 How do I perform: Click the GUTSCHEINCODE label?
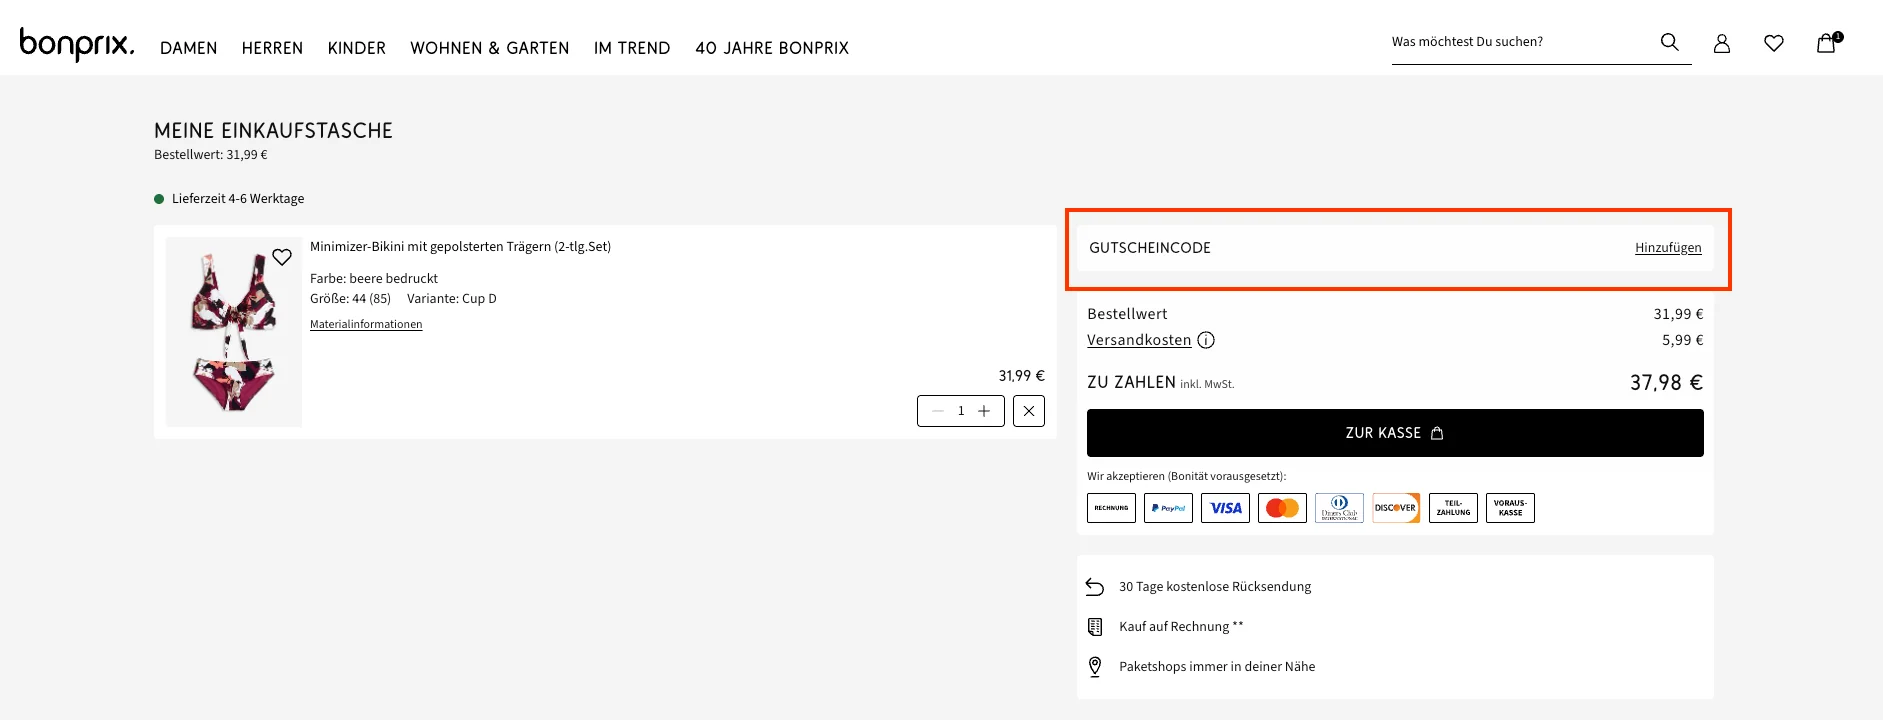1150,248
